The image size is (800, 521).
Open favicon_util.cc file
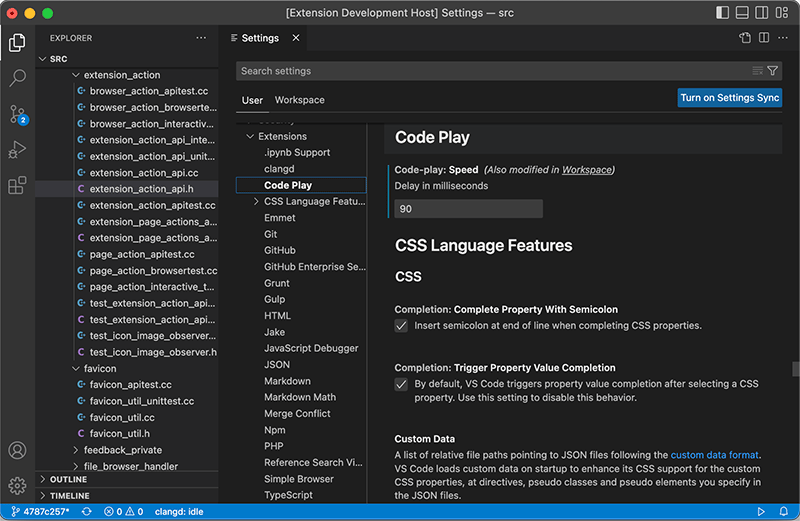click(122, 417)
